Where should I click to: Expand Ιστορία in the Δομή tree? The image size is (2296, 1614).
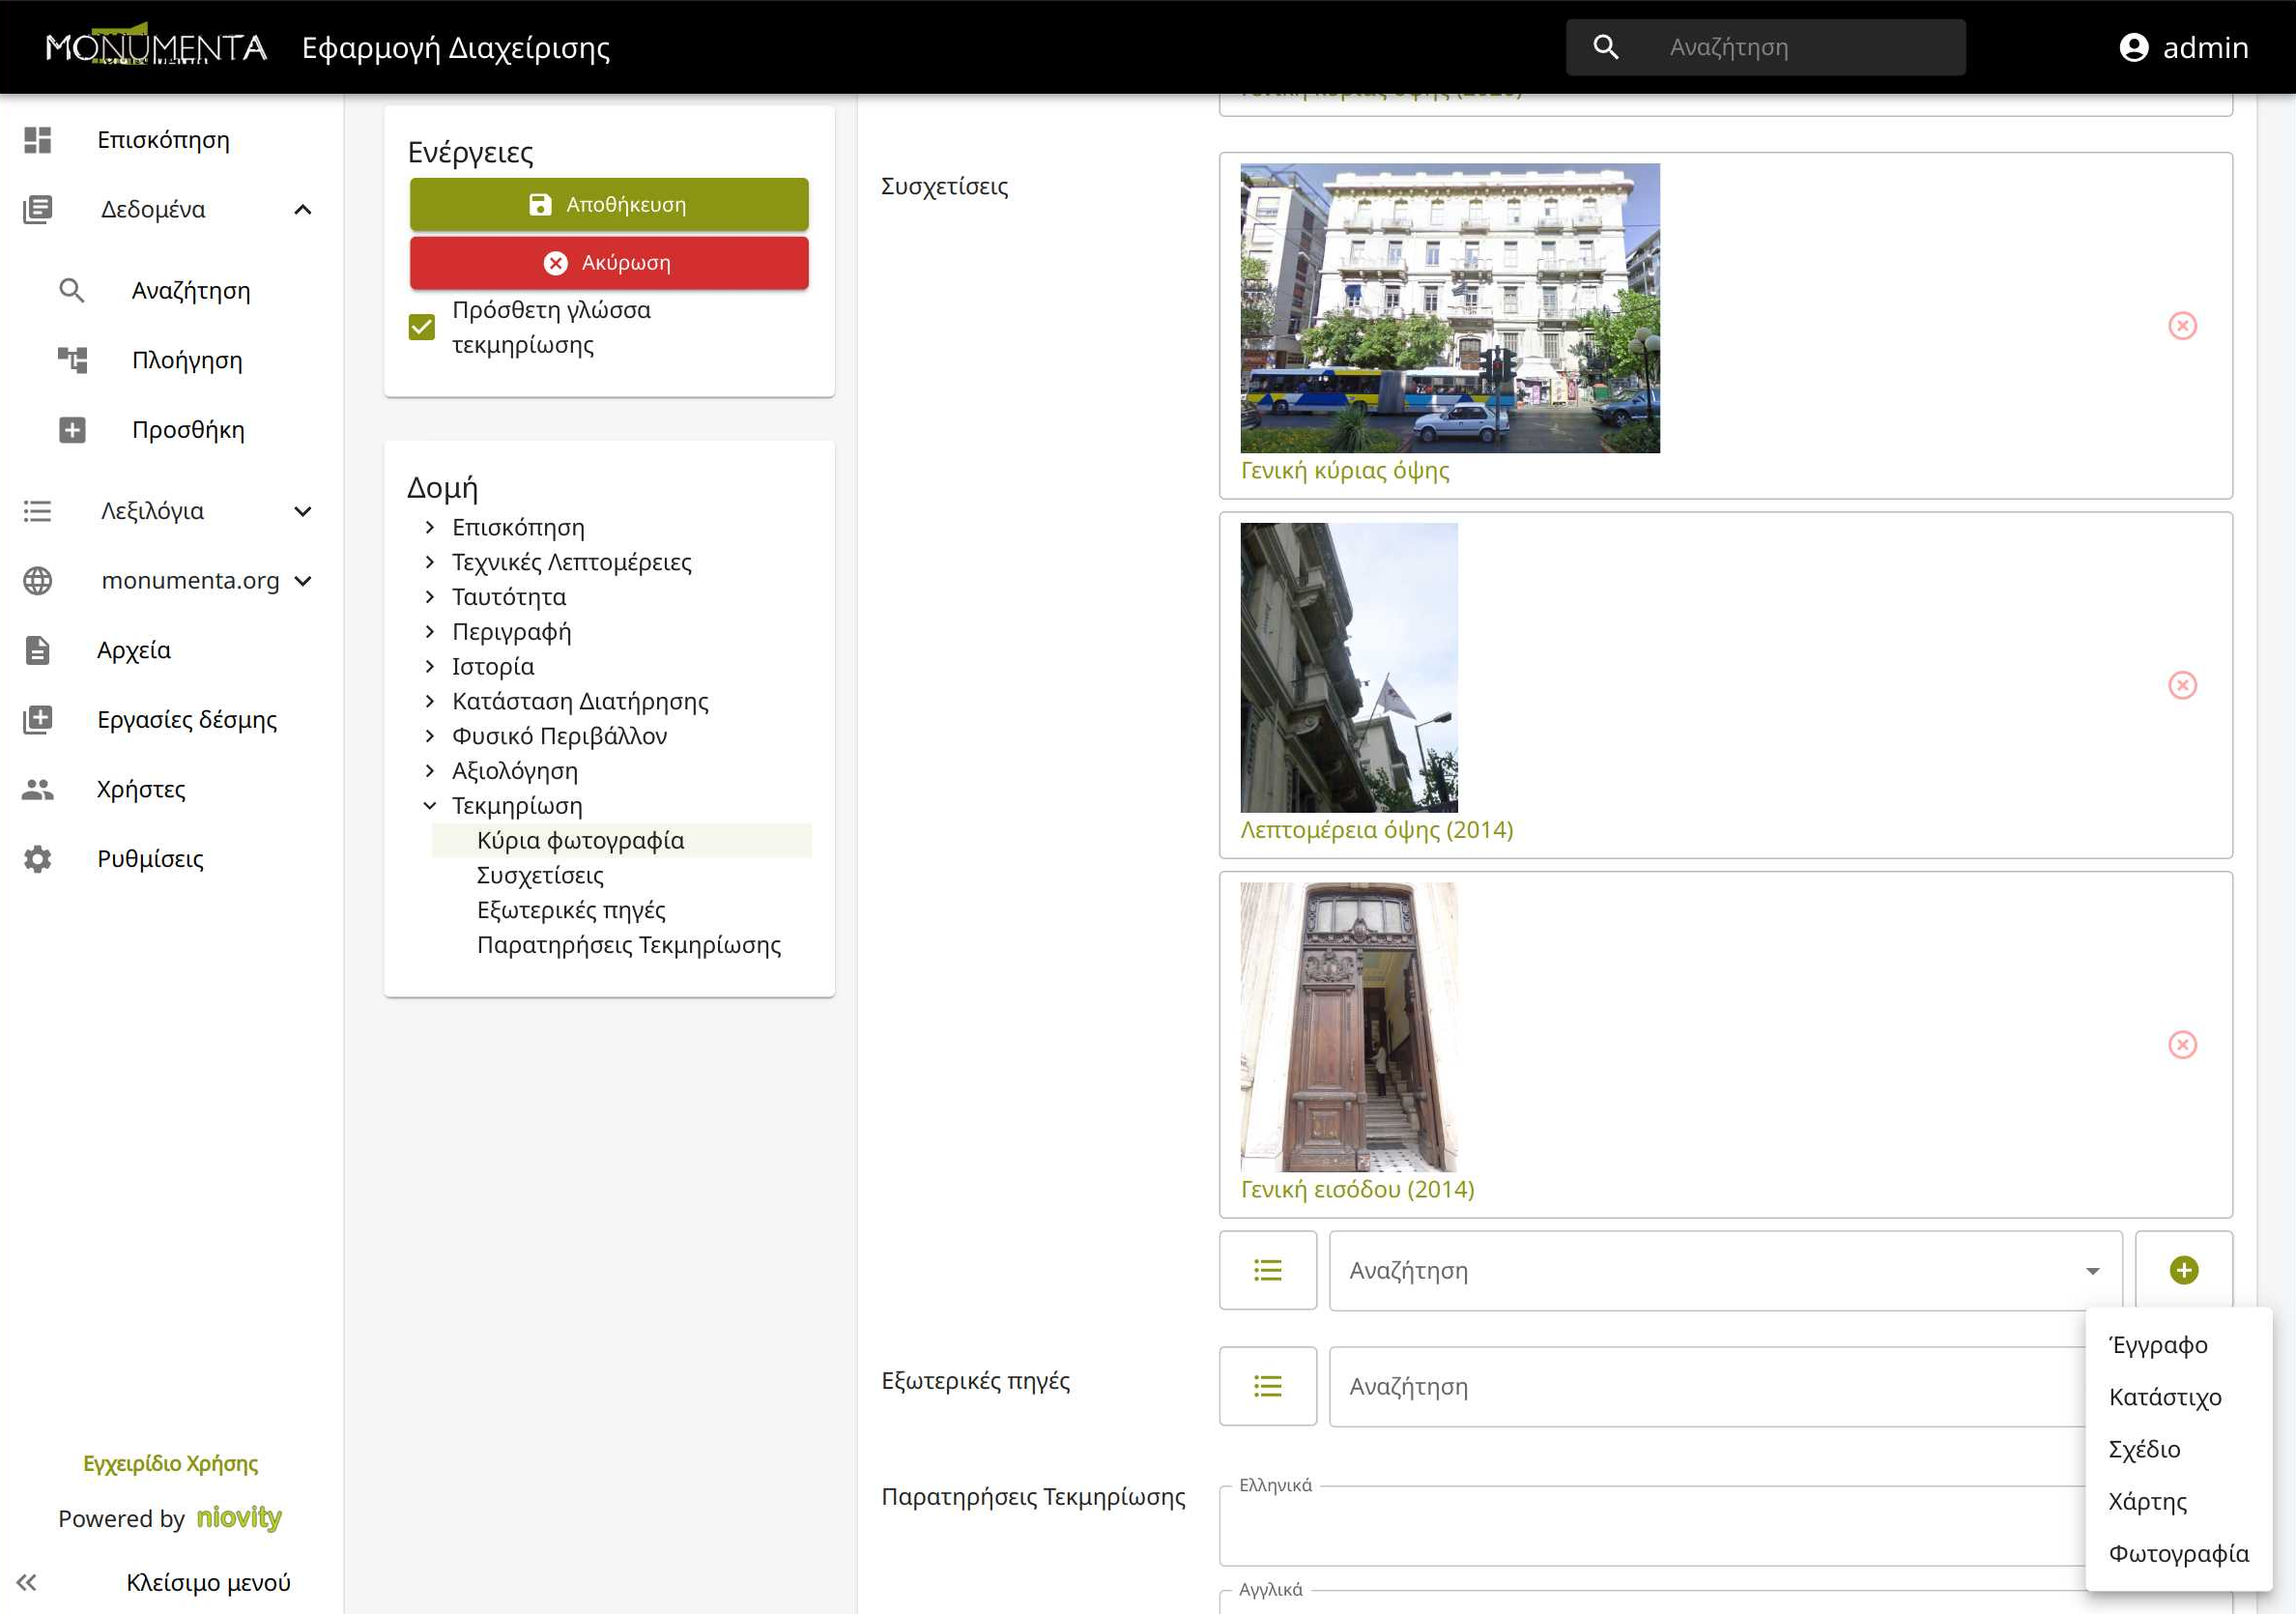[430, 666]
